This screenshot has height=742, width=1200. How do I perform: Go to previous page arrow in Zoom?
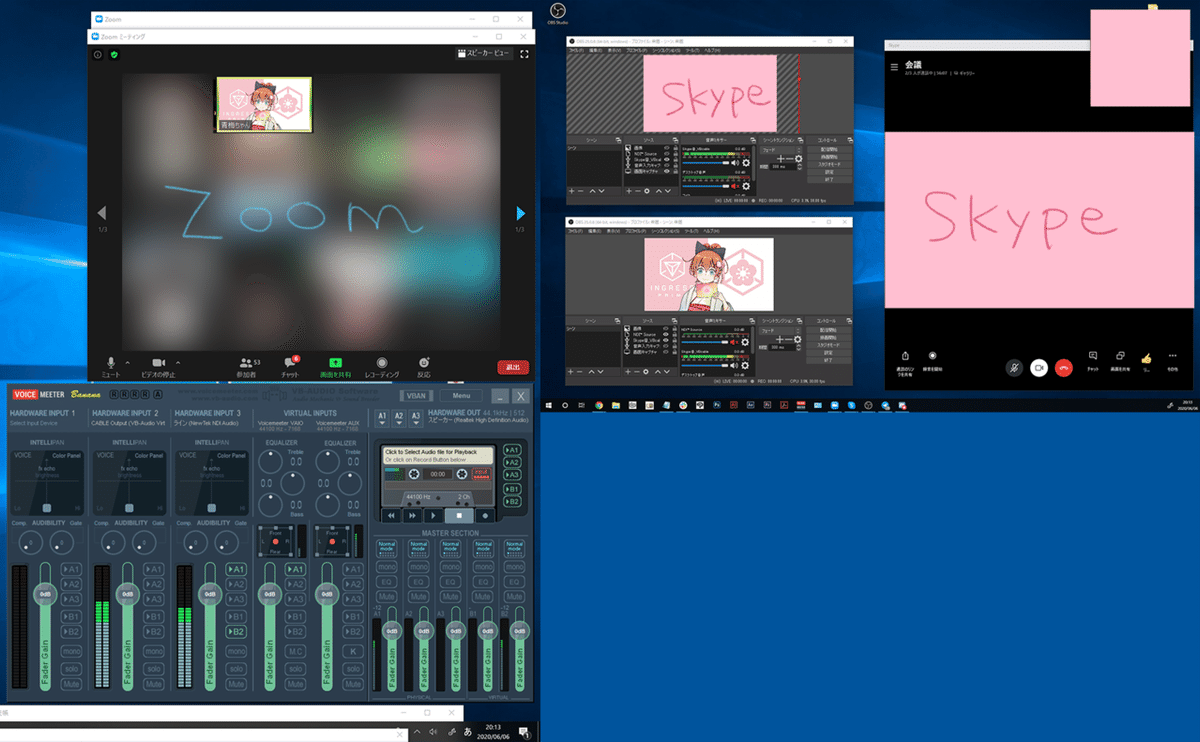tap(101, 213)
